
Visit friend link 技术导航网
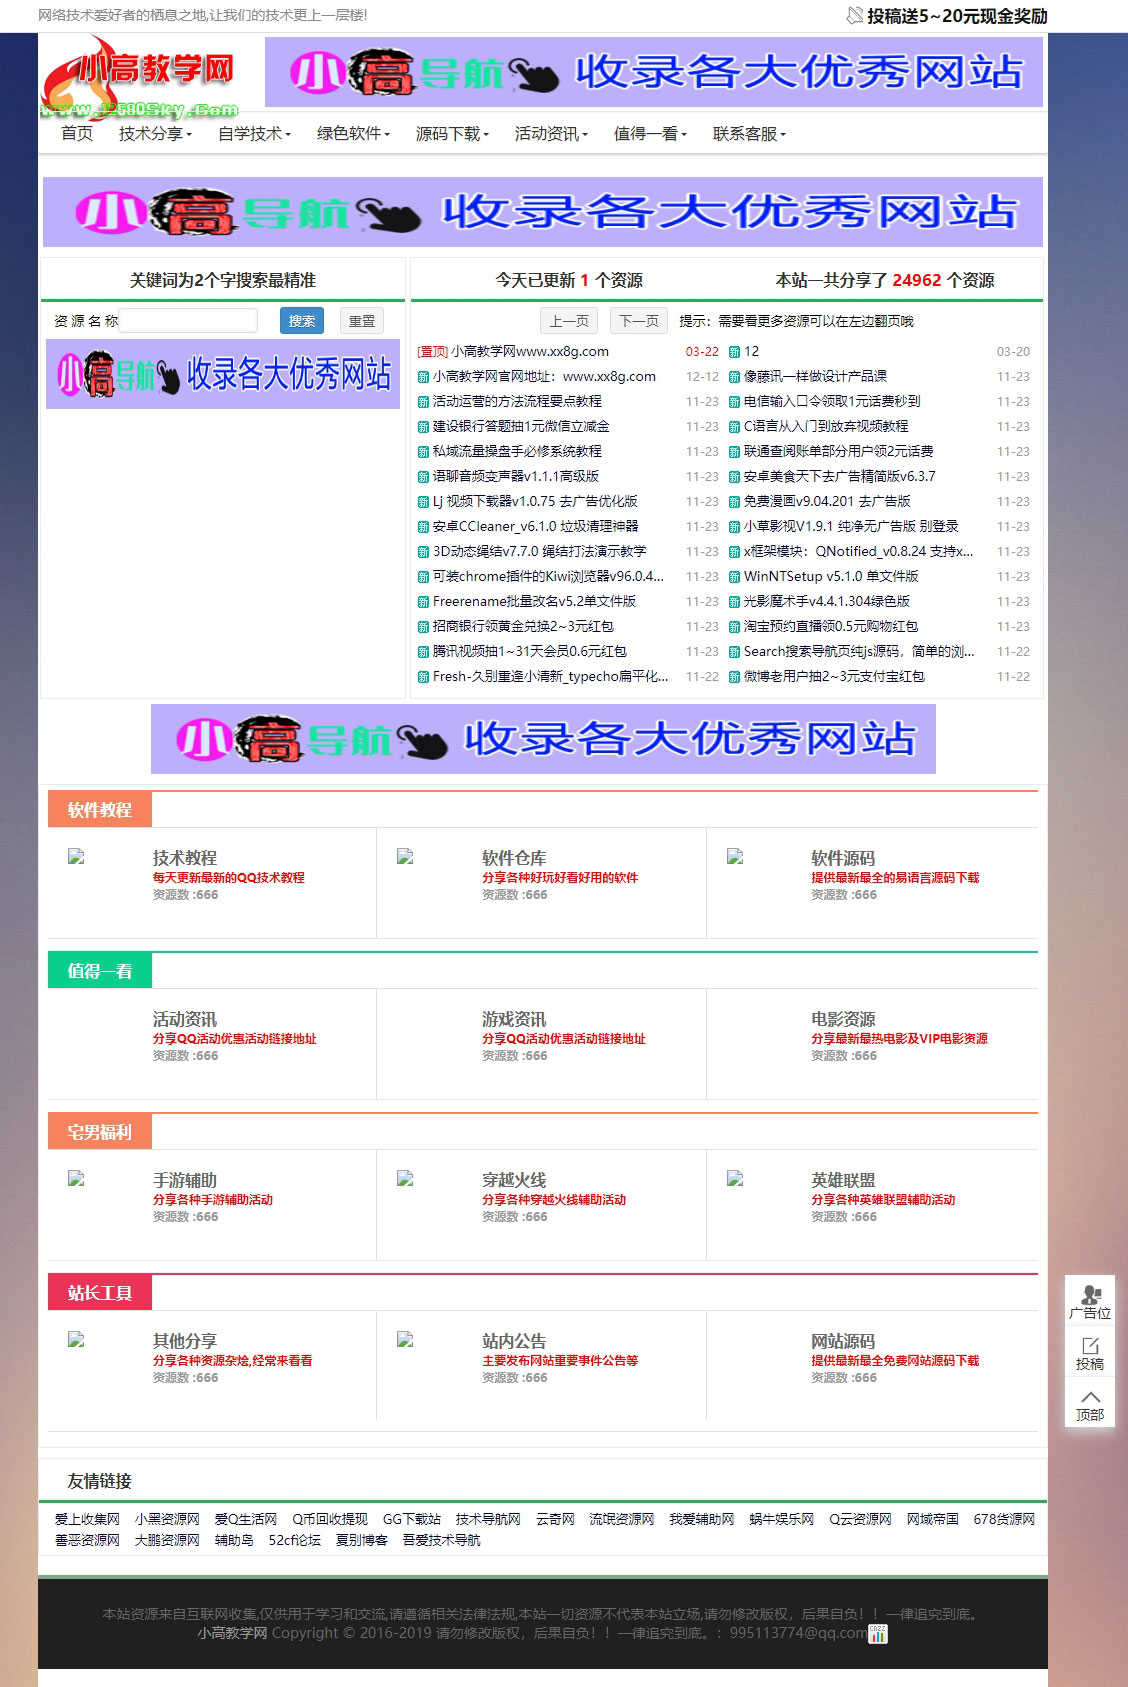click(488, 1518)
